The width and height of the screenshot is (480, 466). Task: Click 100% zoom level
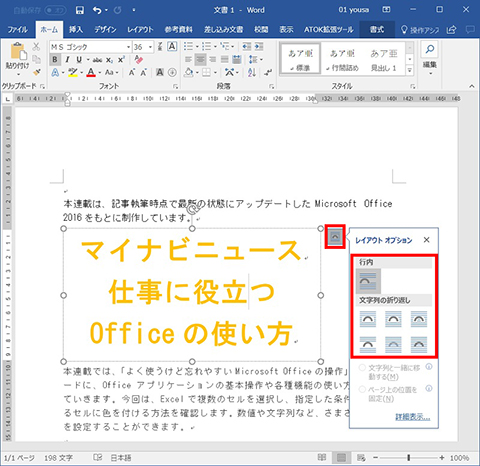[x=460, y=458]
